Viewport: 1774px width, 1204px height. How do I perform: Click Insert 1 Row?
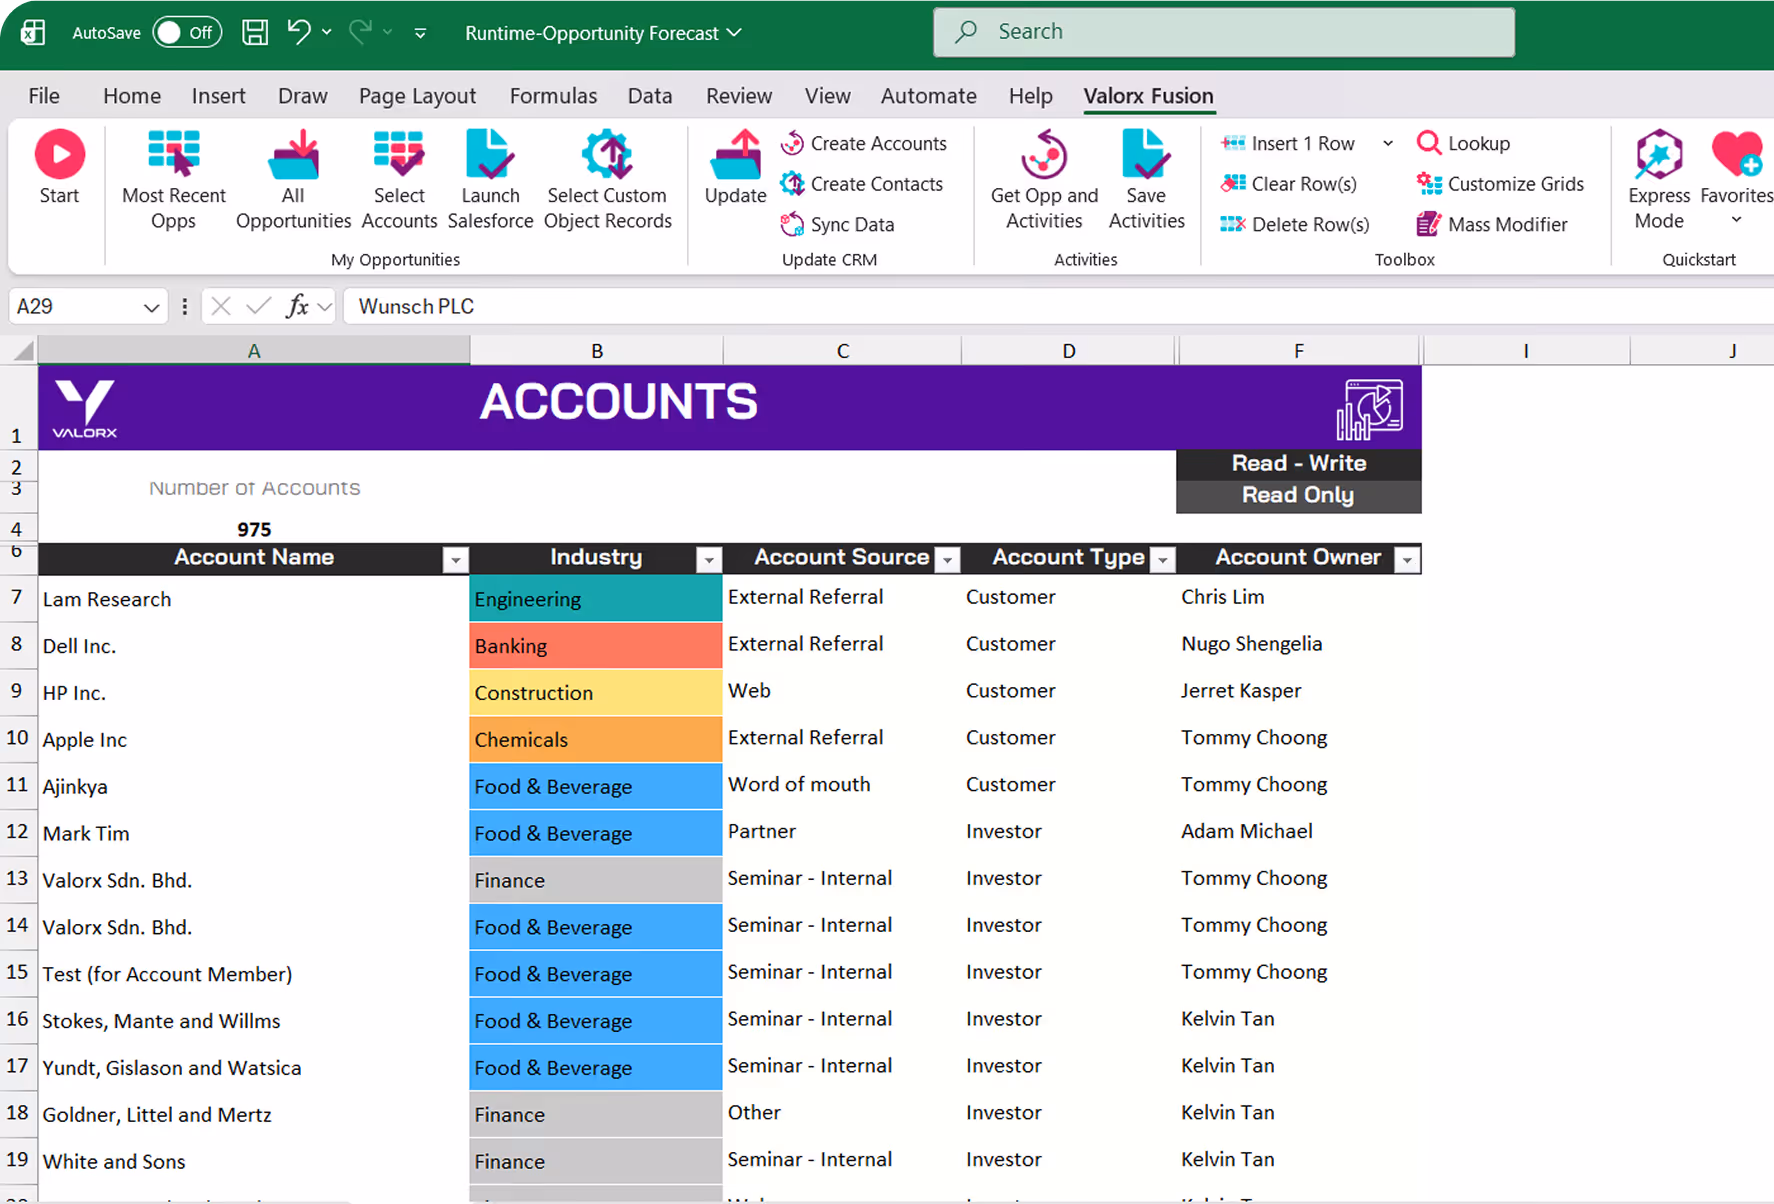1288,143
